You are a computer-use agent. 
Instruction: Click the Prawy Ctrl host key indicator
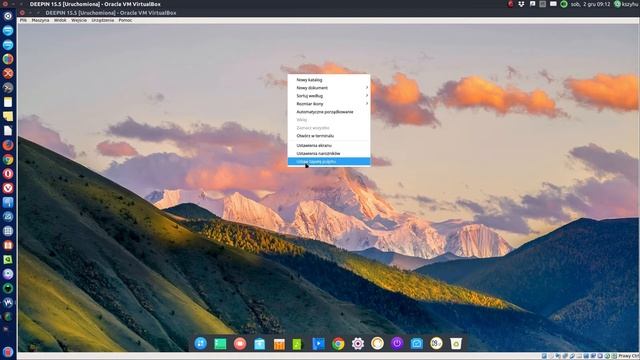point(628,356)
